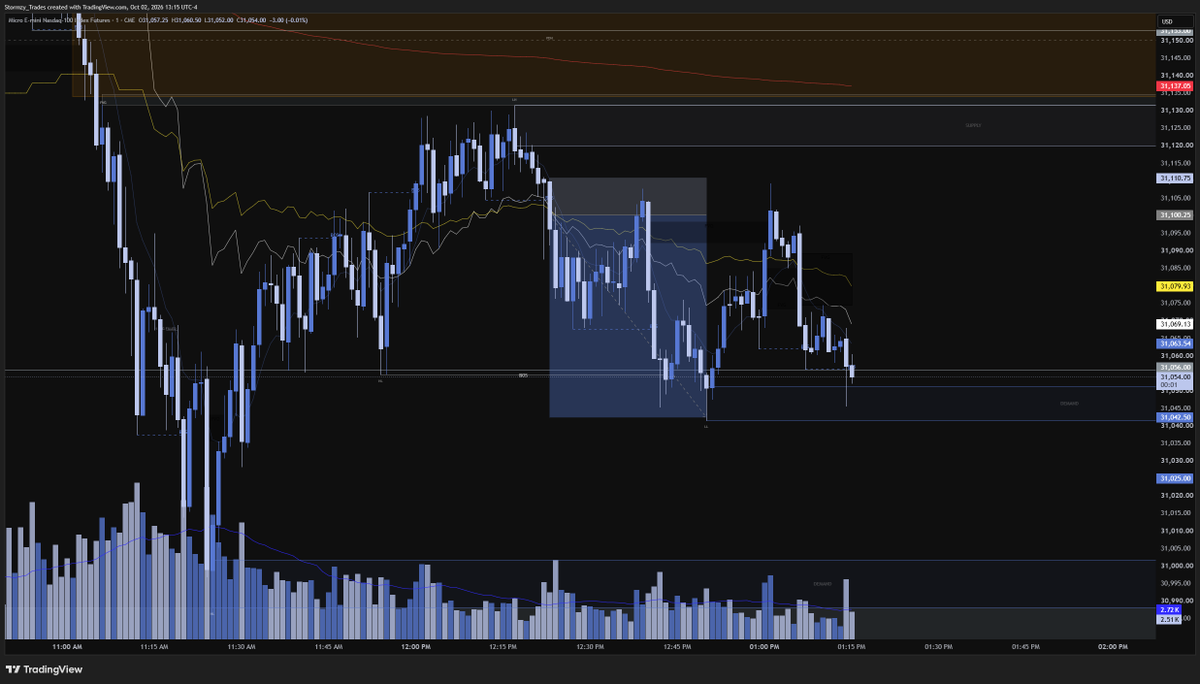Click the 12:30 PM time axis label
1200x684 pixels.
pyautogui.click(x=590, y=647)
